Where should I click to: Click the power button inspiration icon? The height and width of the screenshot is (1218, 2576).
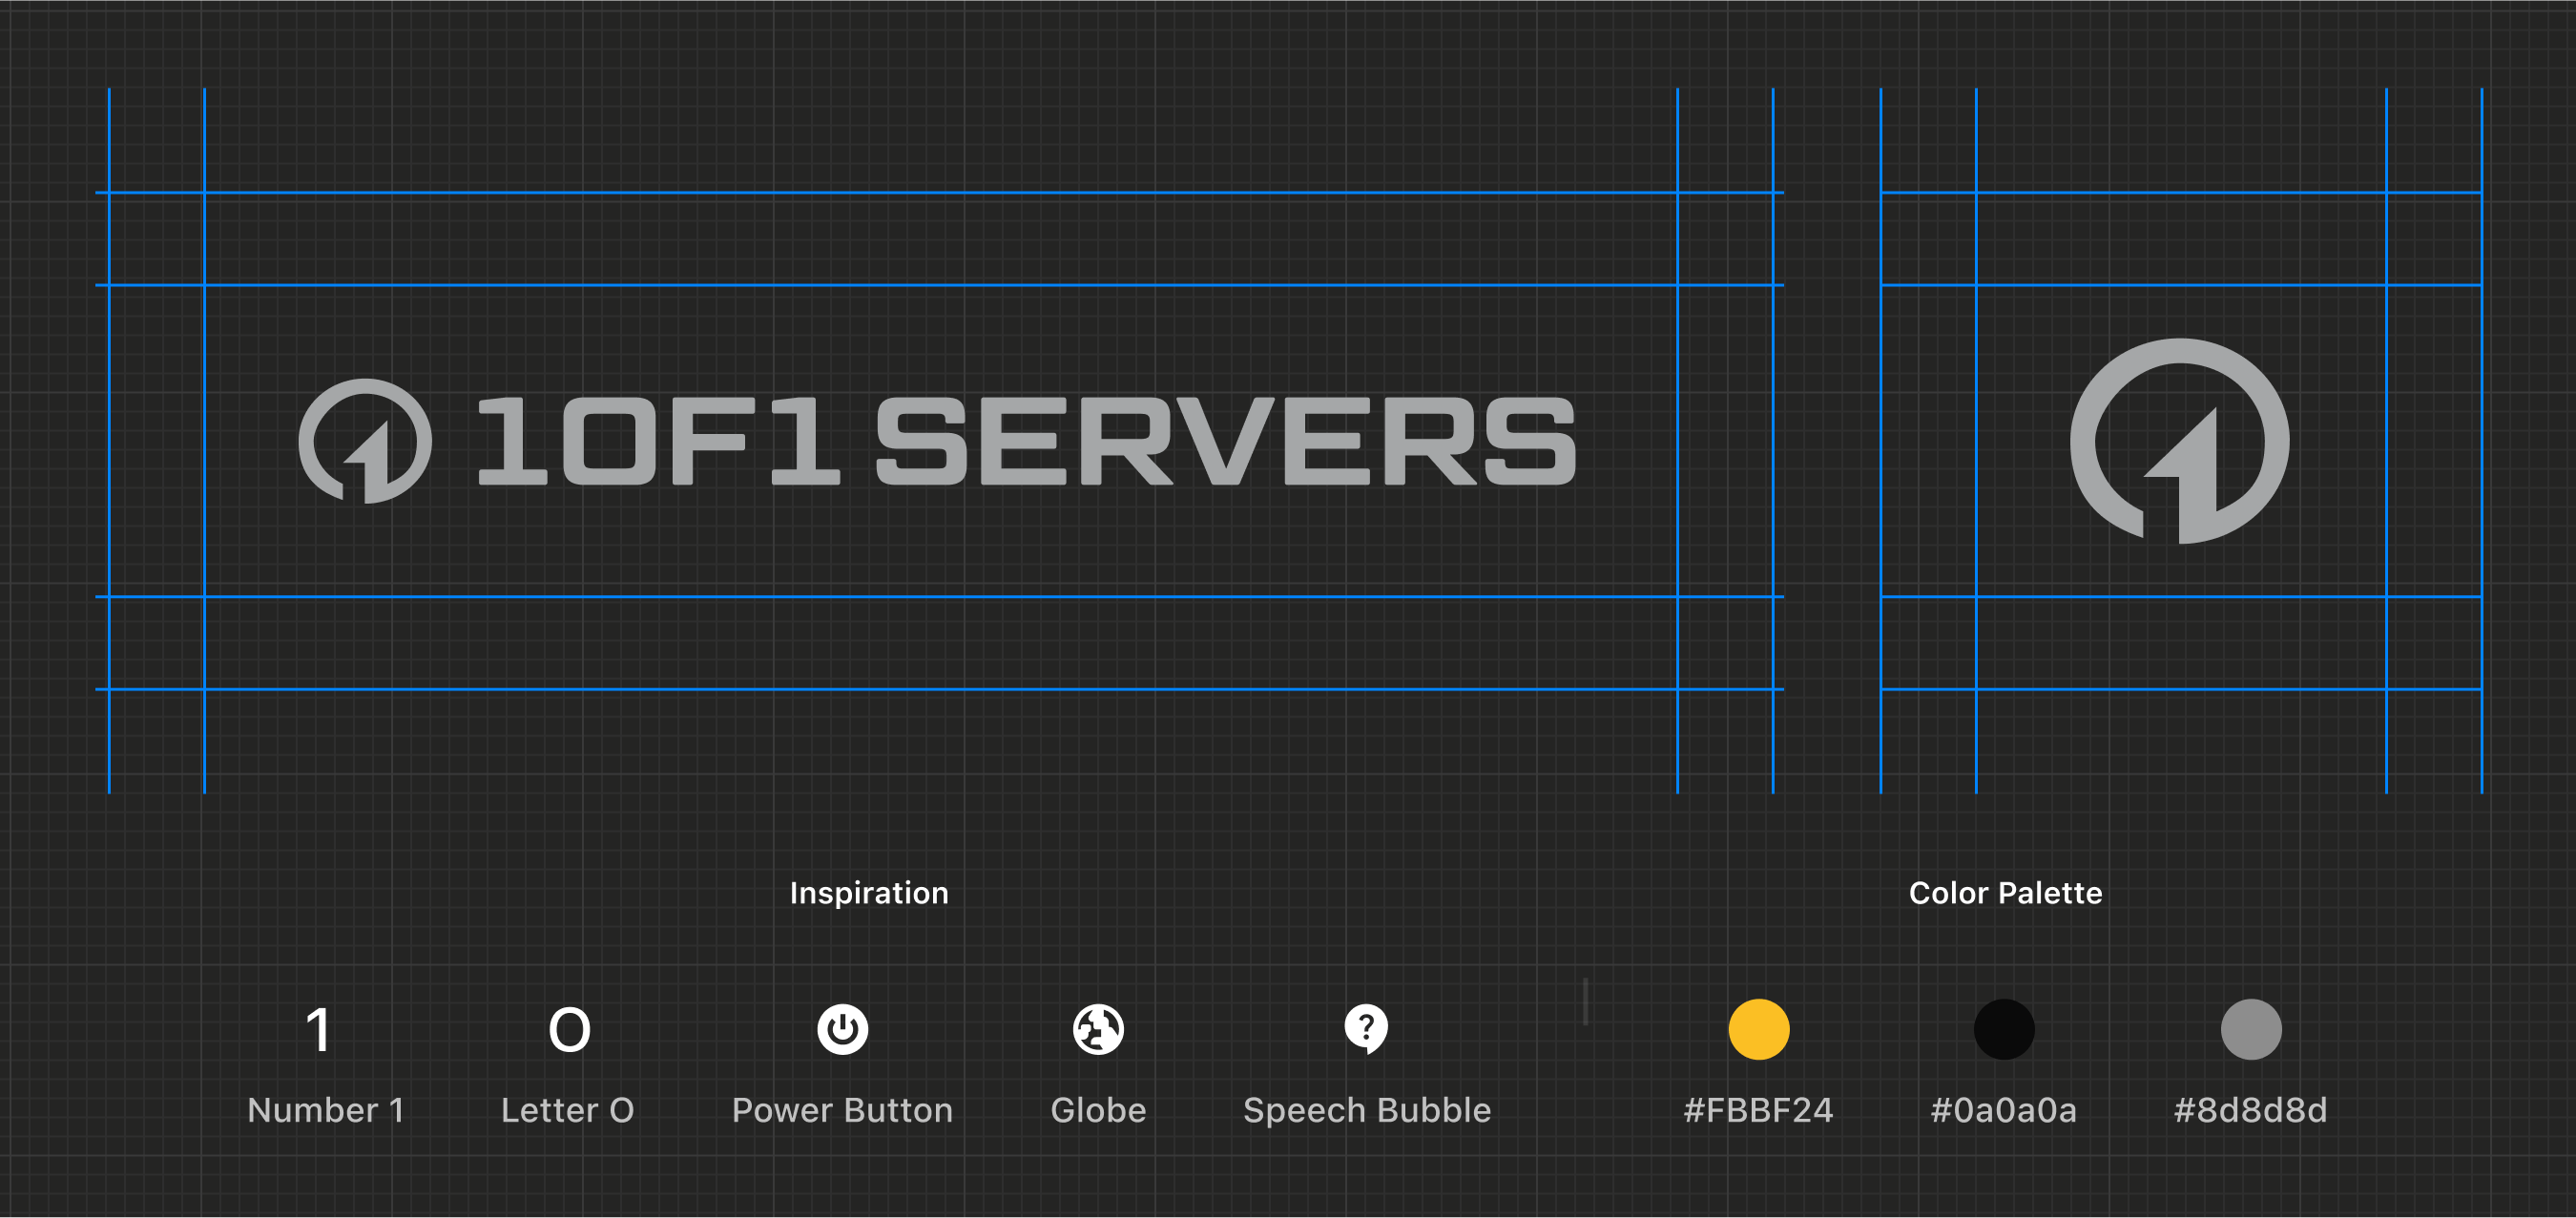(842, 1029)
